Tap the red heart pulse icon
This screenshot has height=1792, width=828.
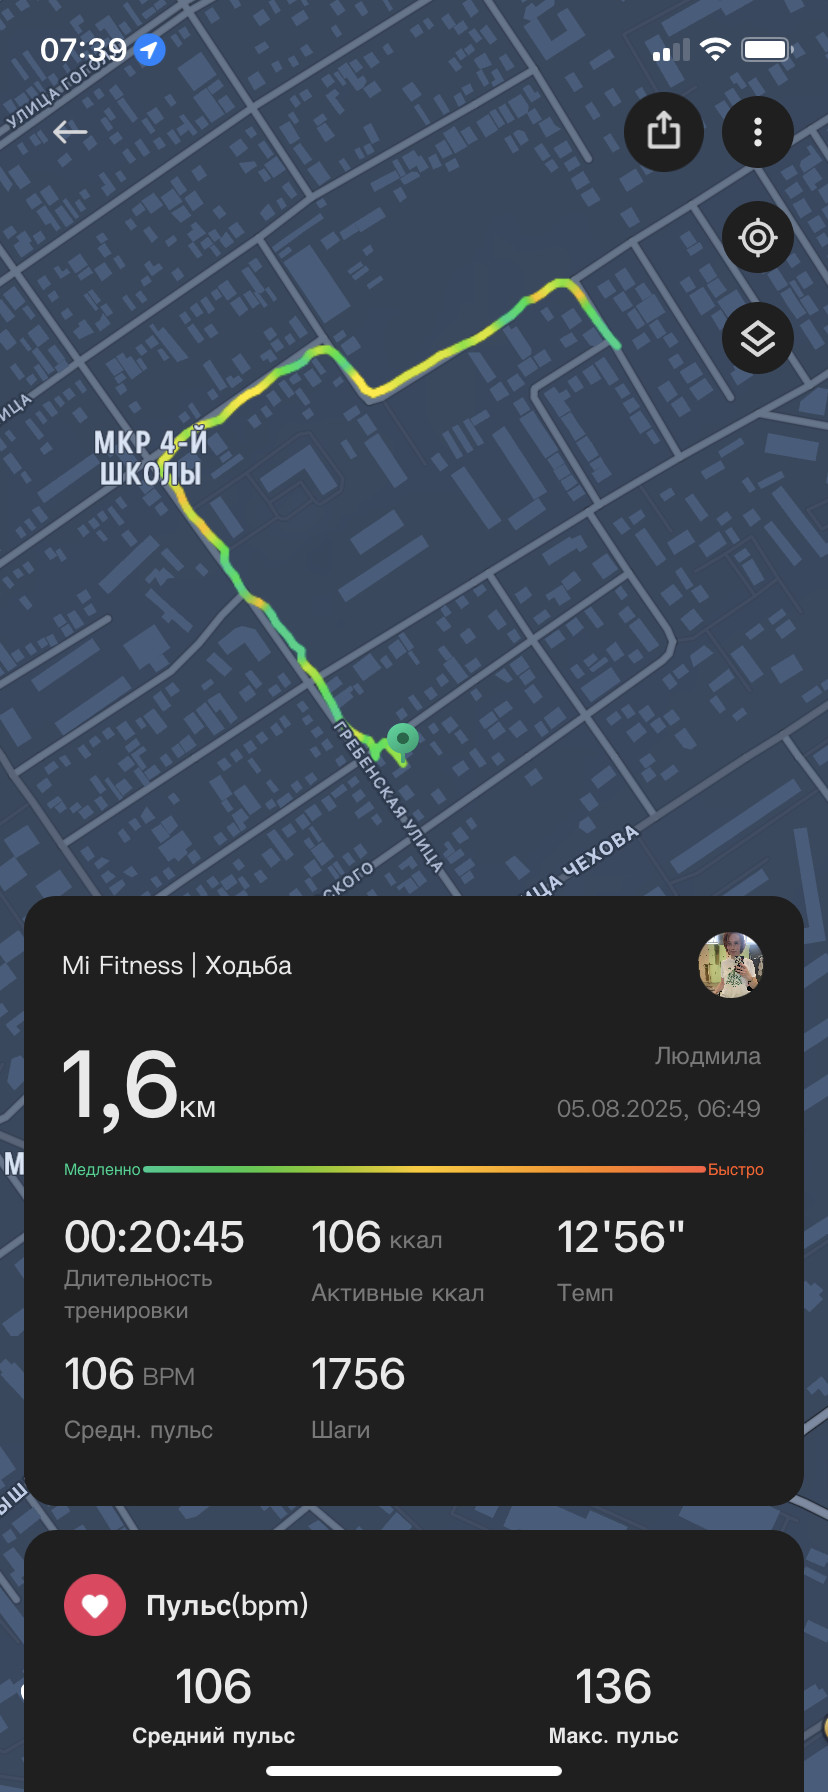tap(95, 1605)
